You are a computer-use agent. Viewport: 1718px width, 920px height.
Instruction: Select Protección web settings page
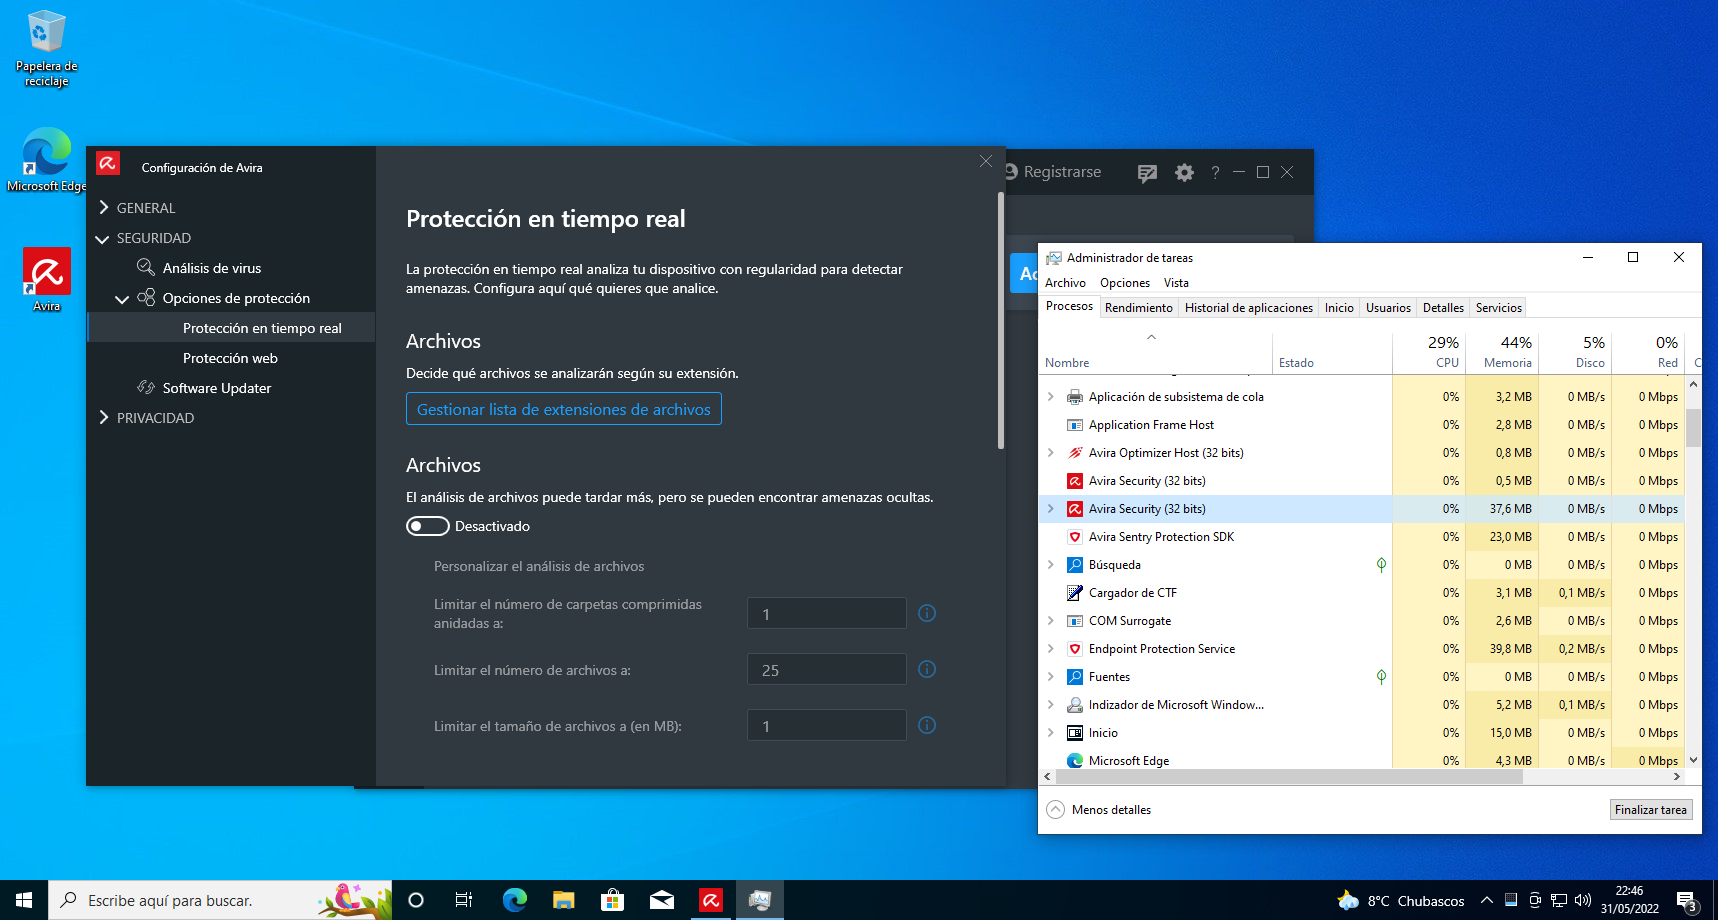pos(230,358)
